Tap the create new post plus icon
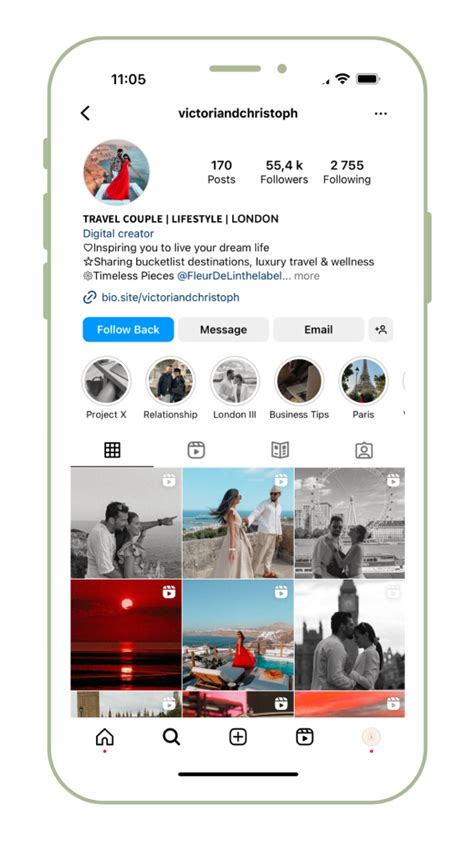Screen dimensions: 474x841 pos(238,737)
